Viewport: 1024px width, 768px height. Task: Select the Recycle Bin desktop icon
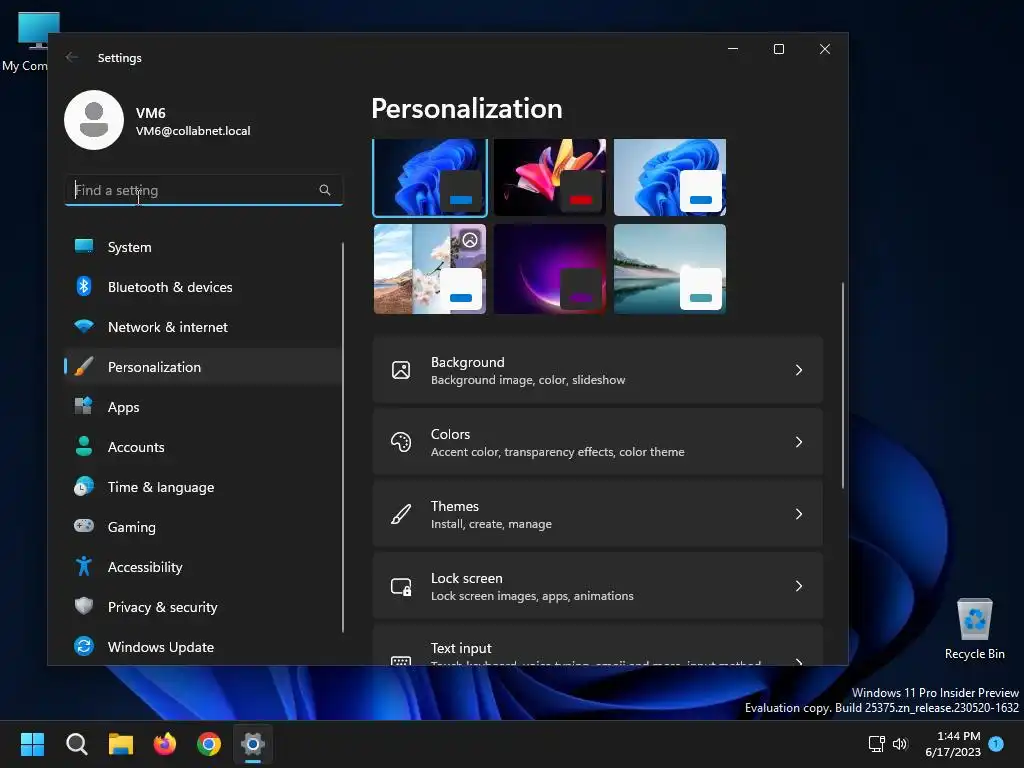pyautogui.click(x=974, y=629)
